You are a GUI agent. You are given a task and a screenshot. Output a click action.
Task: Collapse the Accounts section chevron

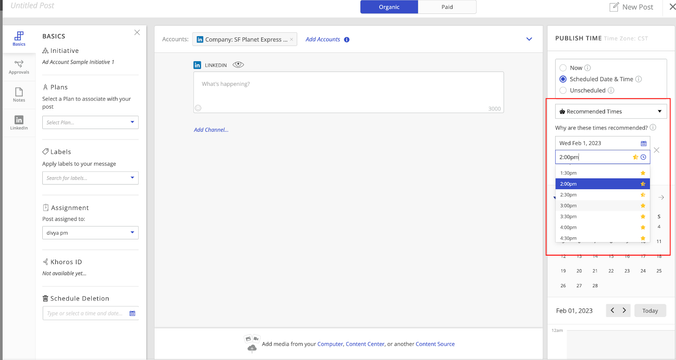coord(529,39)
